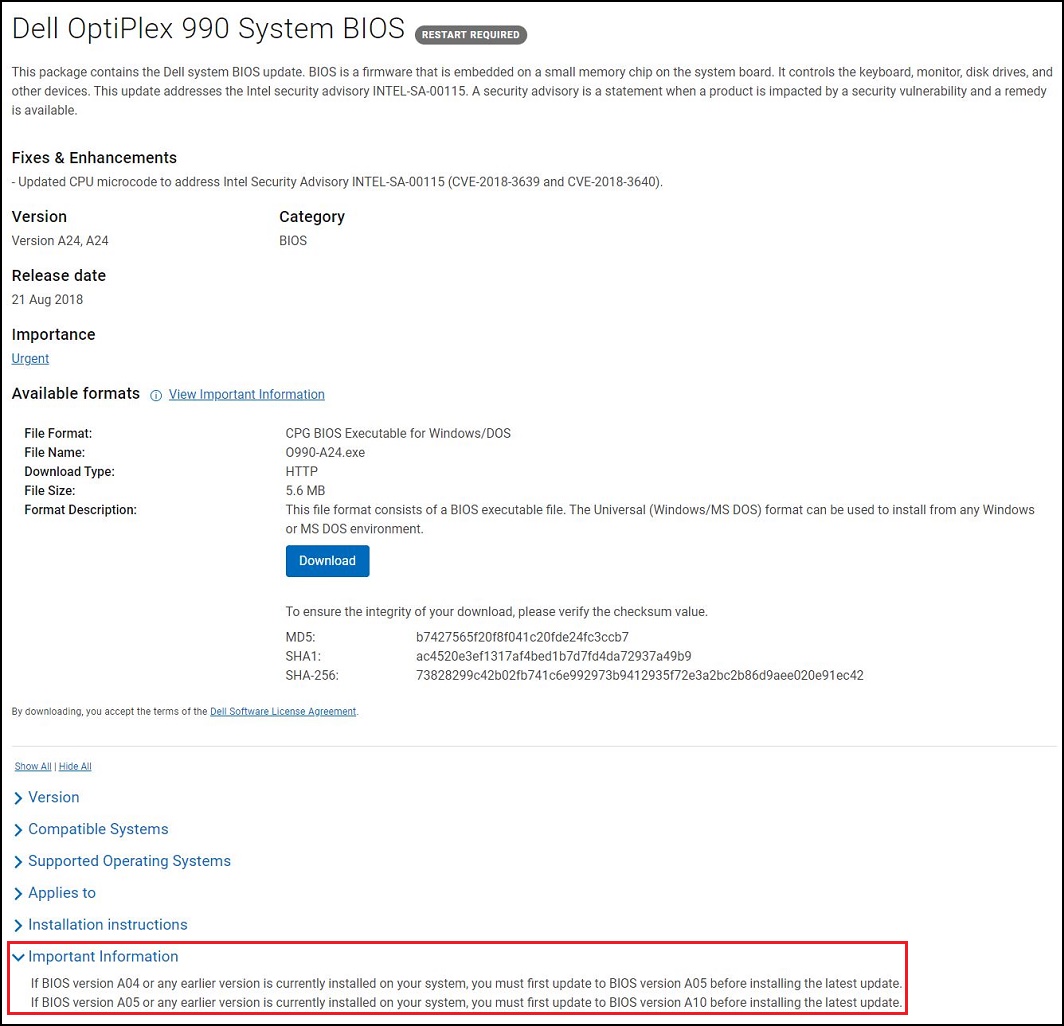Click CPG BIOS Executable for Windows/DOS text
This screenshot has width=1064, height=1026.
coord(398,434)
